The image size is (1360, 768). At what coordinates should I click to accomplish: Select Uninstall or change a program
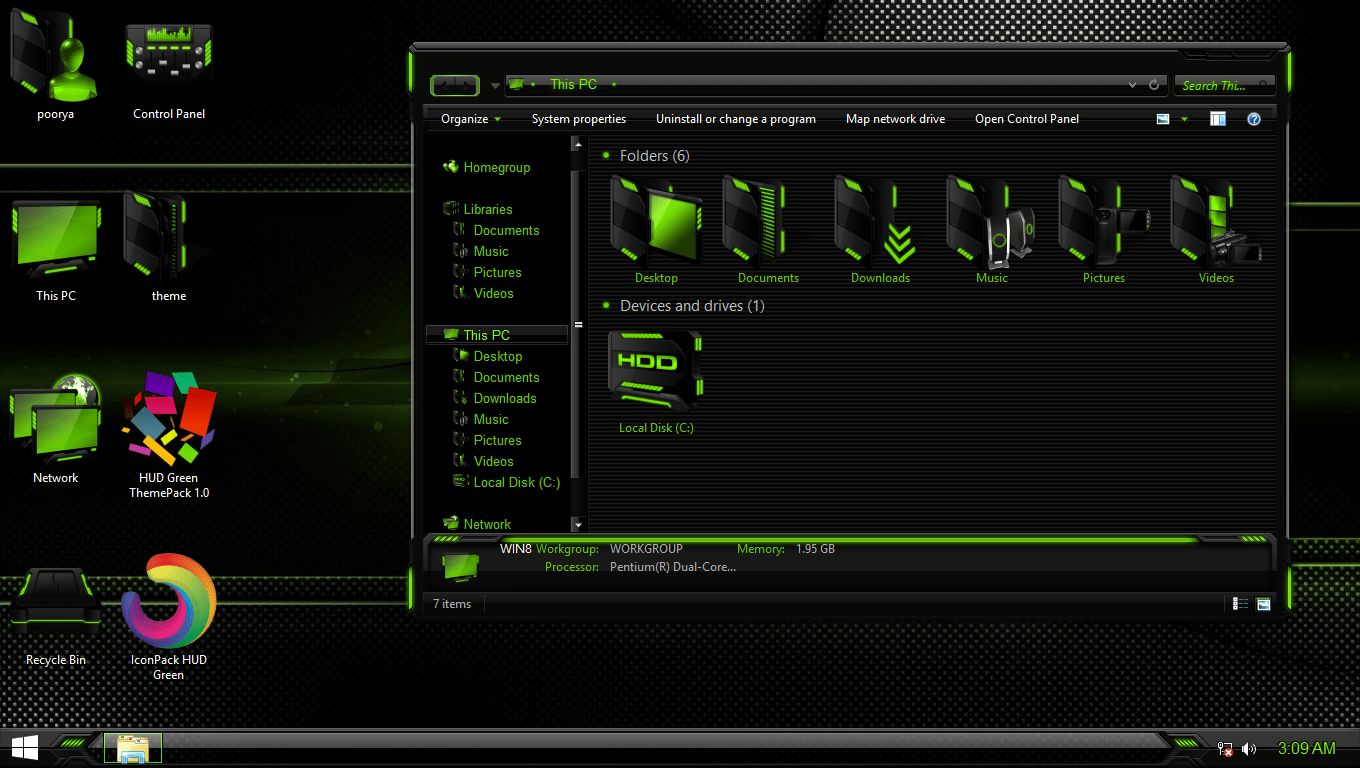pyautogui.click(x=736, y=118)
